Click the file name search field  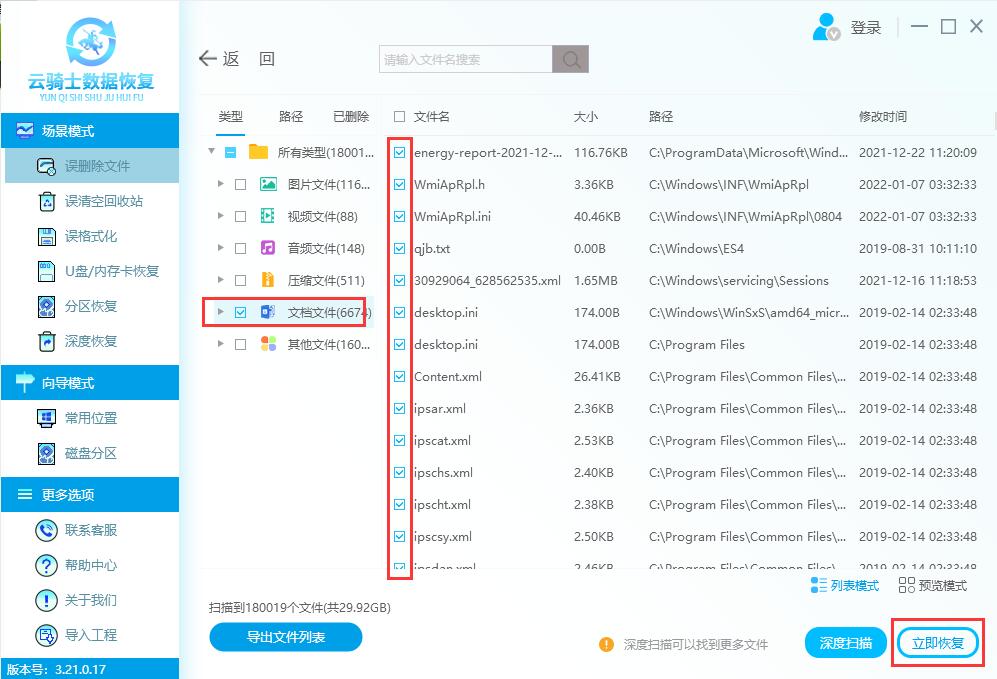tap(465, 59)
